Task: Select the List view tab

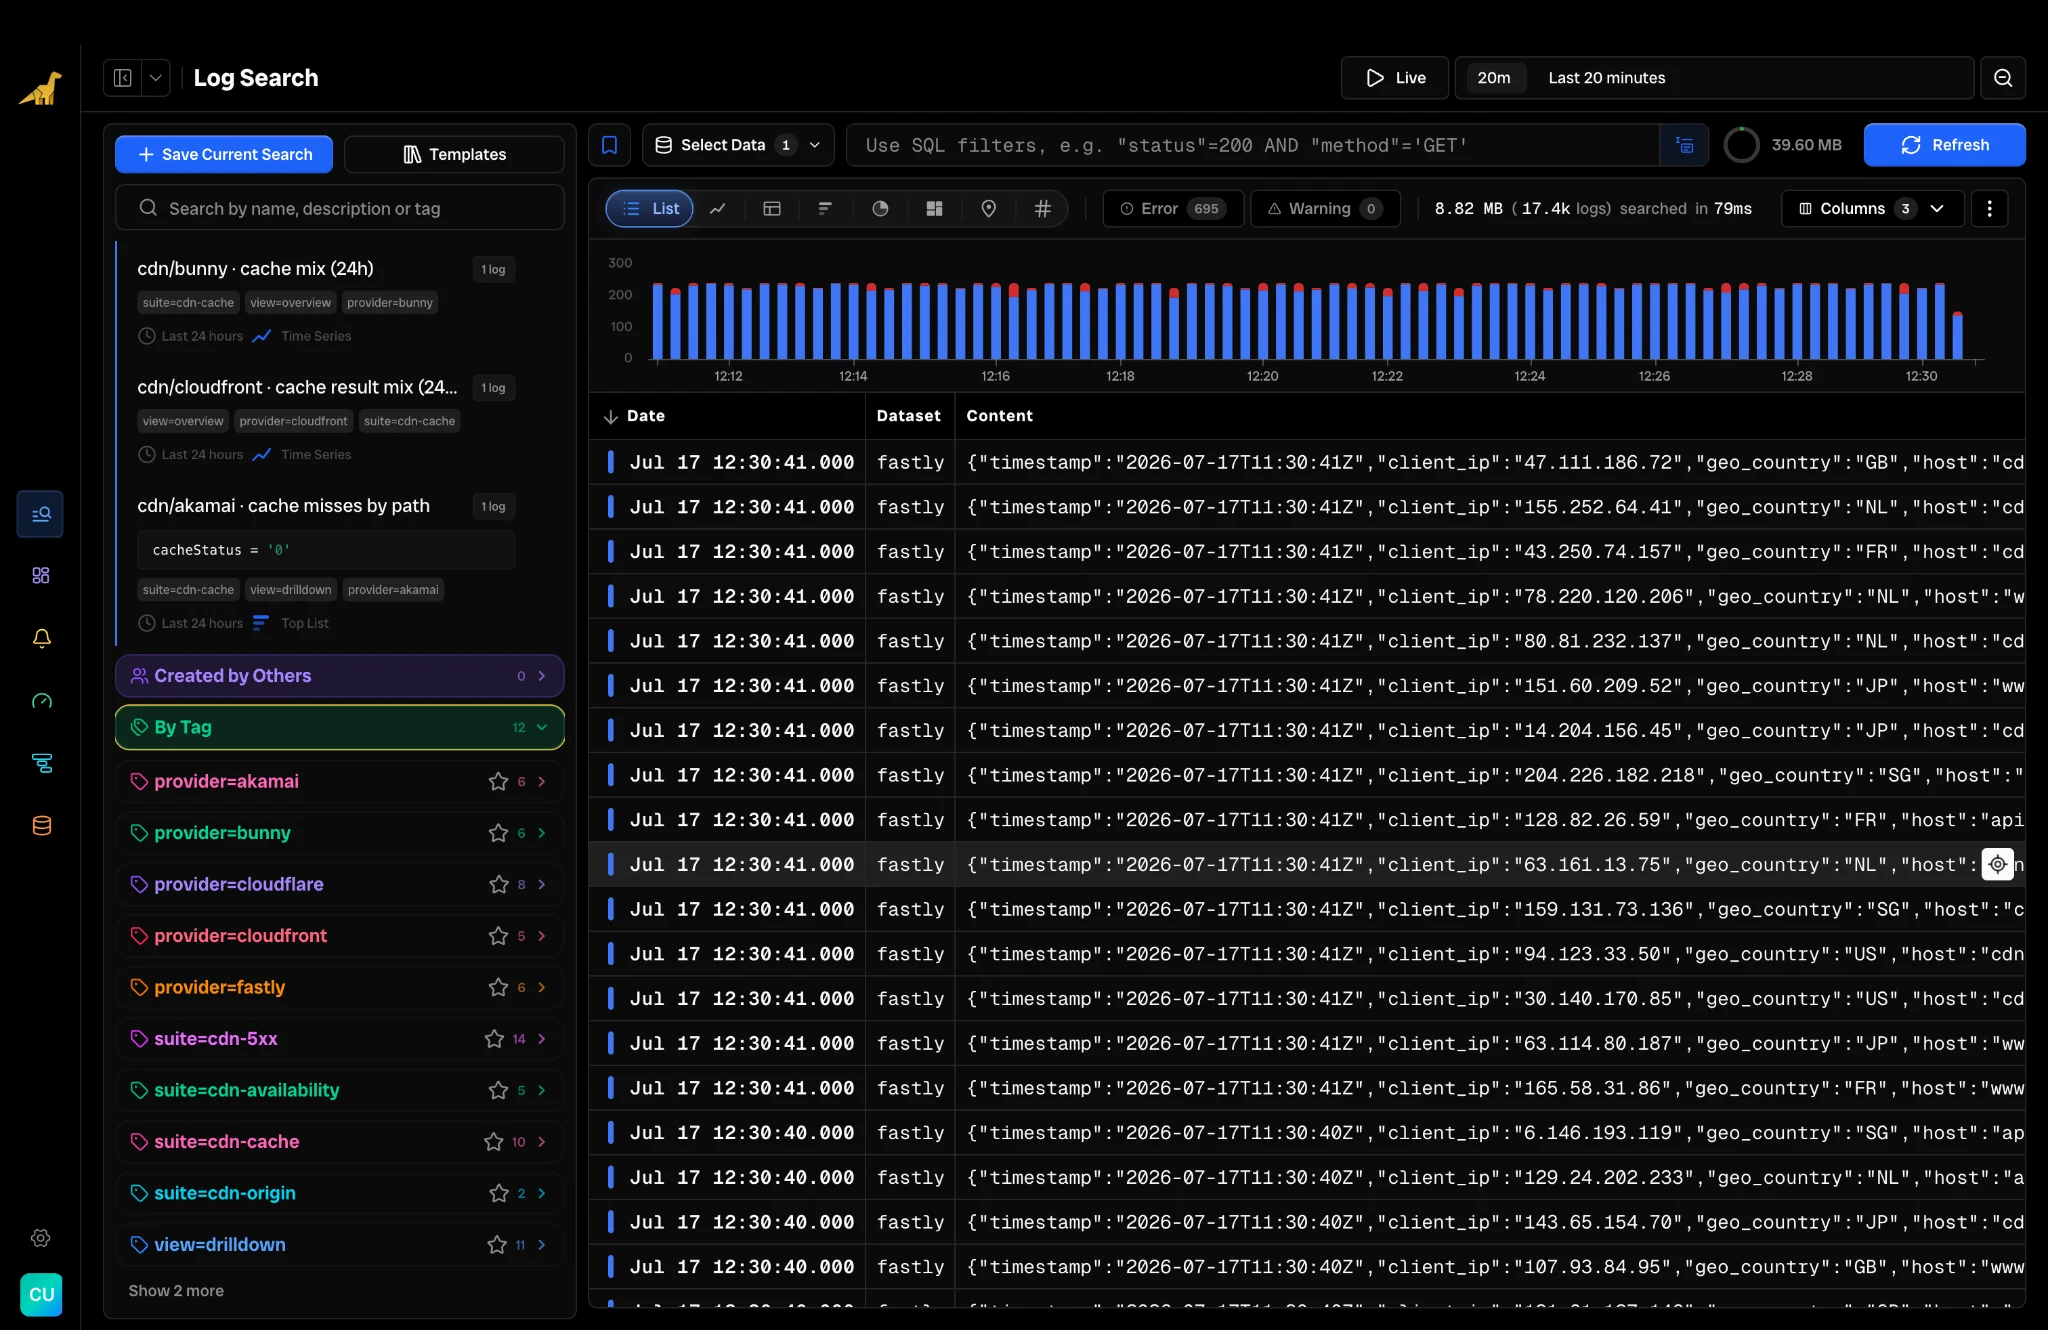Action: pos(650,209)
